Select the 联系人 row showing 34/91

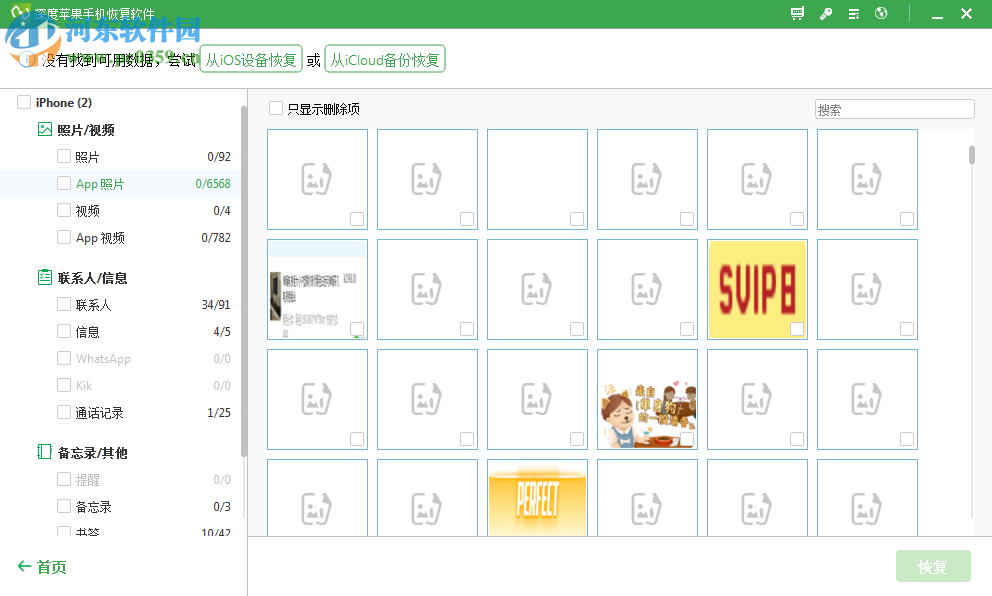click(x=120, y=304)
